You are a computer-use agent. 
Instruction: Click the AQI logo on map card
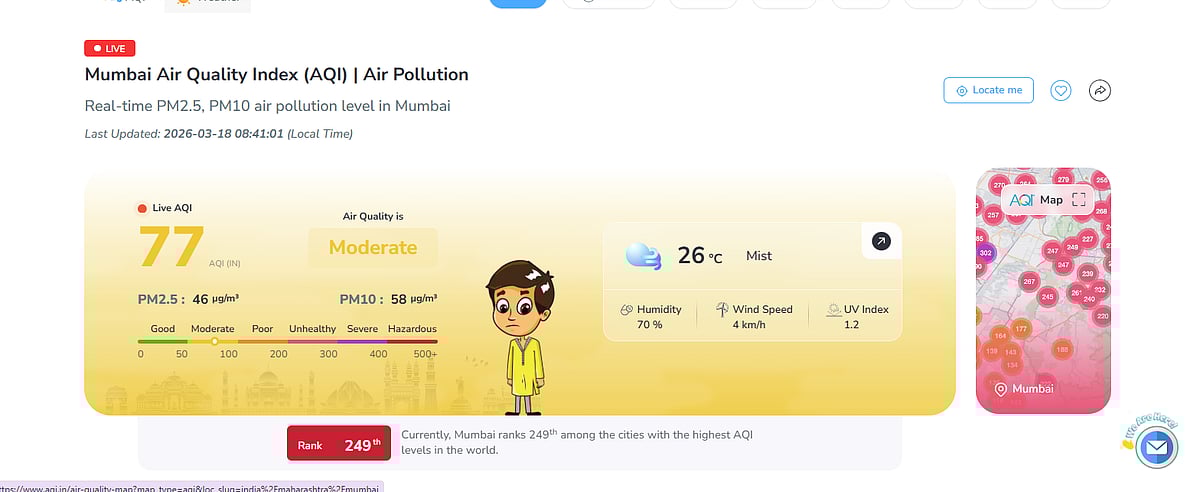1021,200
